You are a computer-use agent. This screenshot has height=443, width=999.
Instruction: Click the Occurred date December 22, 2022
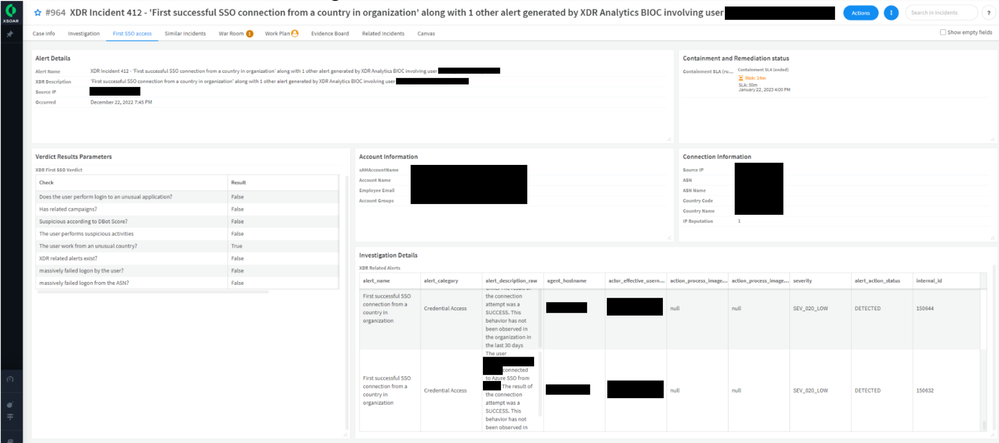121,102
